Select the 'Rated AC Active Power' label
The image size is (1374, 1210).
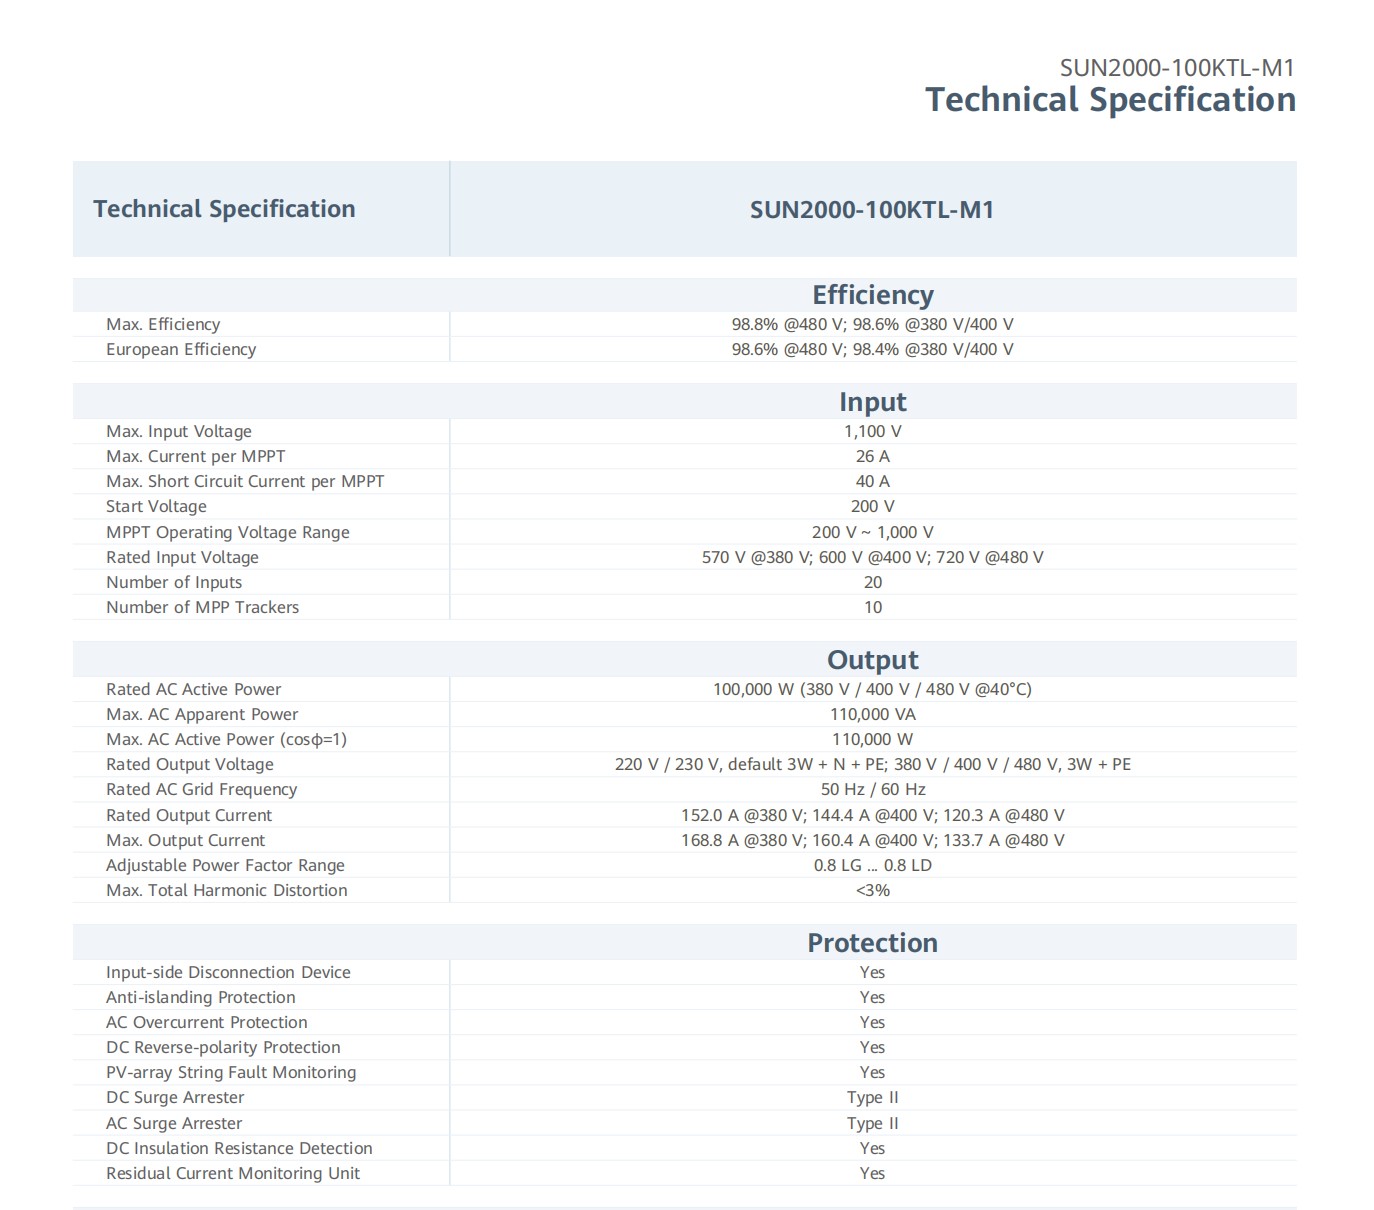click(x=194, y=689)
